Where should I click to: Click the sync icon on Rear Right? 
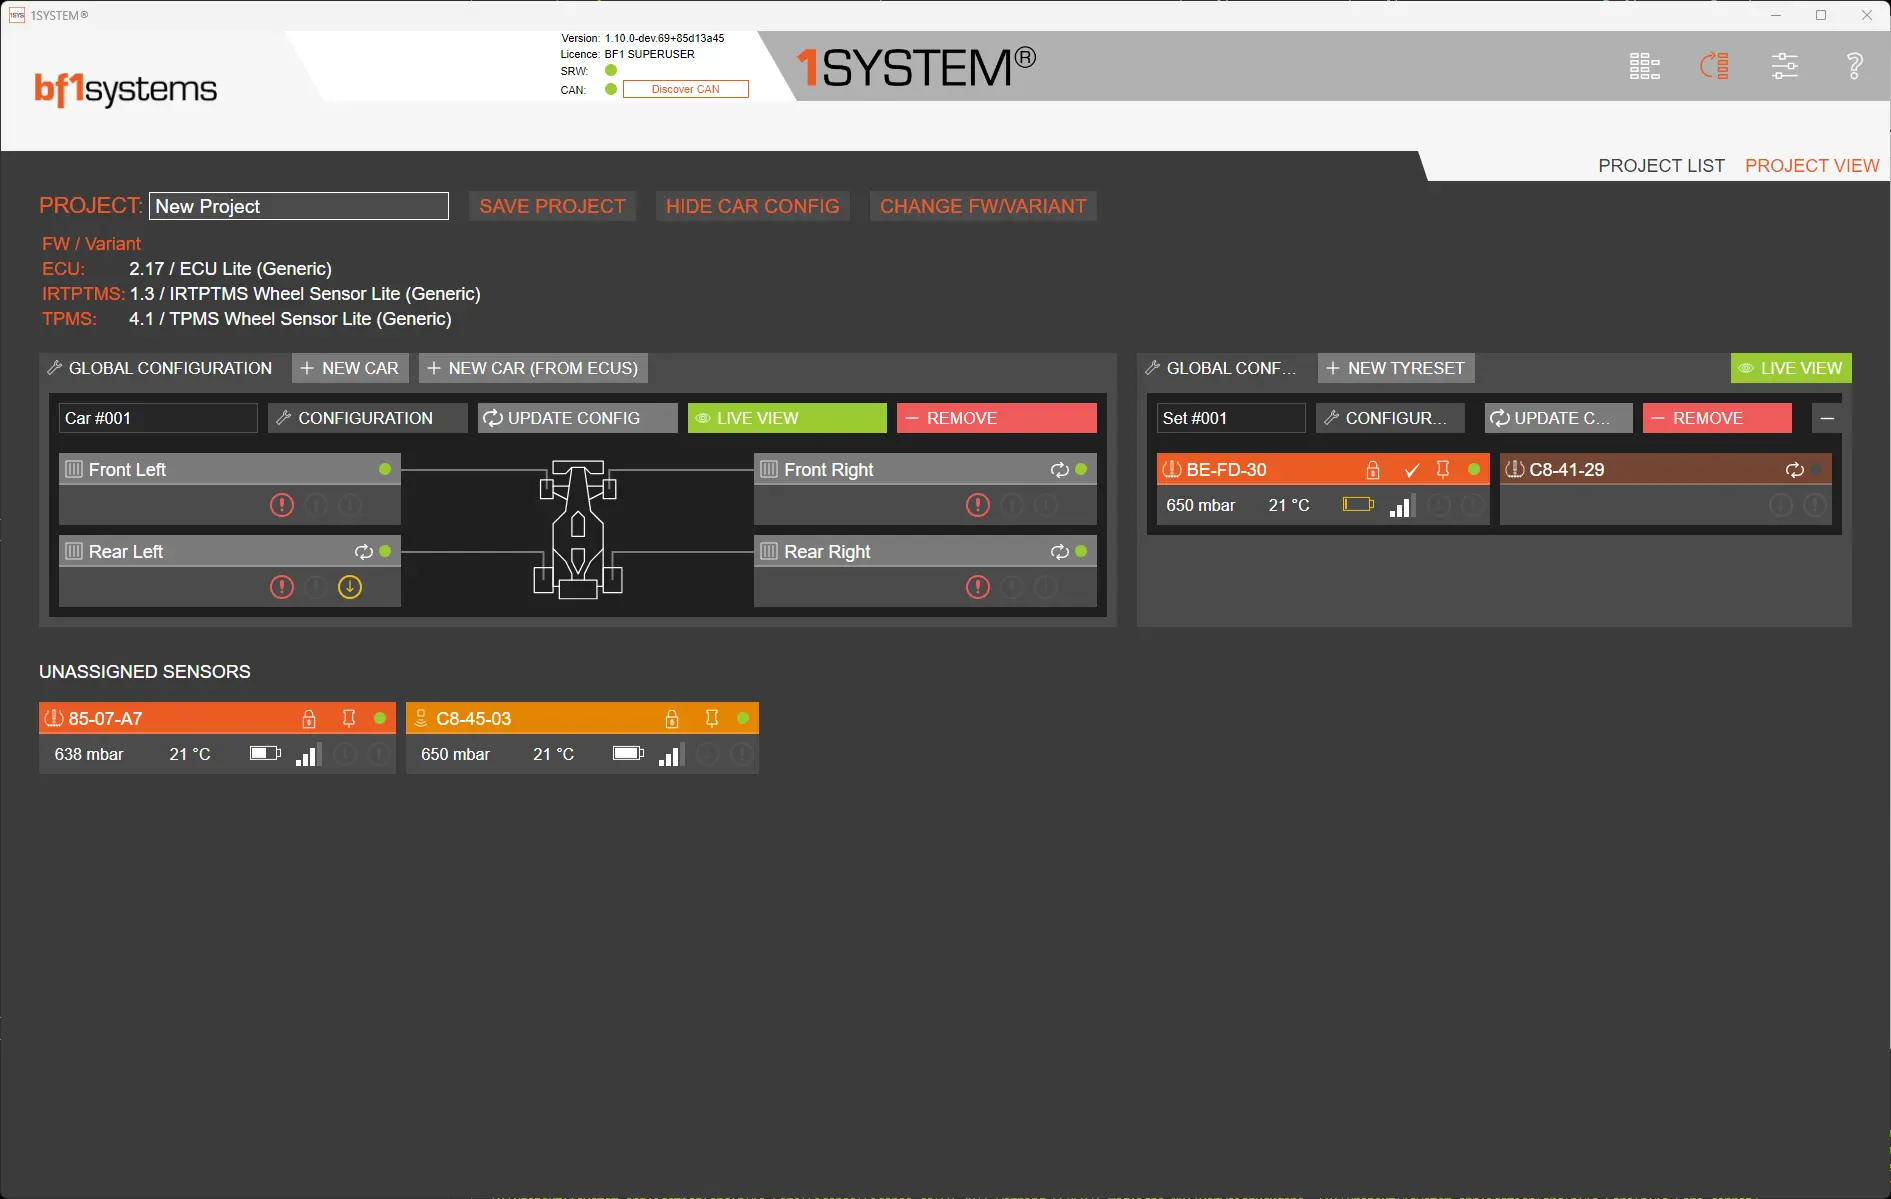click(1059, 552)
